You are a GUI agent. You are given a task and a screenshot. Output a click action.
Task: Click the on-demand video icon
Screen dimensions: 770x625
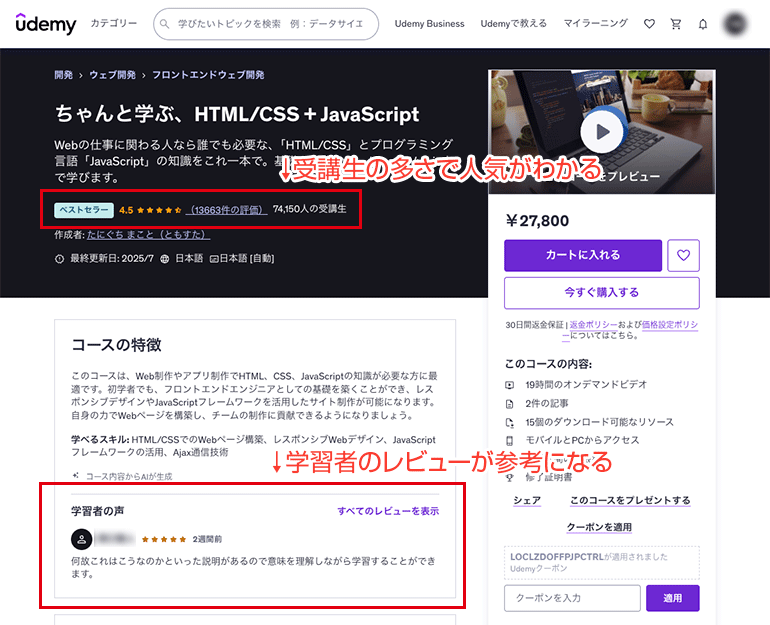510,385
